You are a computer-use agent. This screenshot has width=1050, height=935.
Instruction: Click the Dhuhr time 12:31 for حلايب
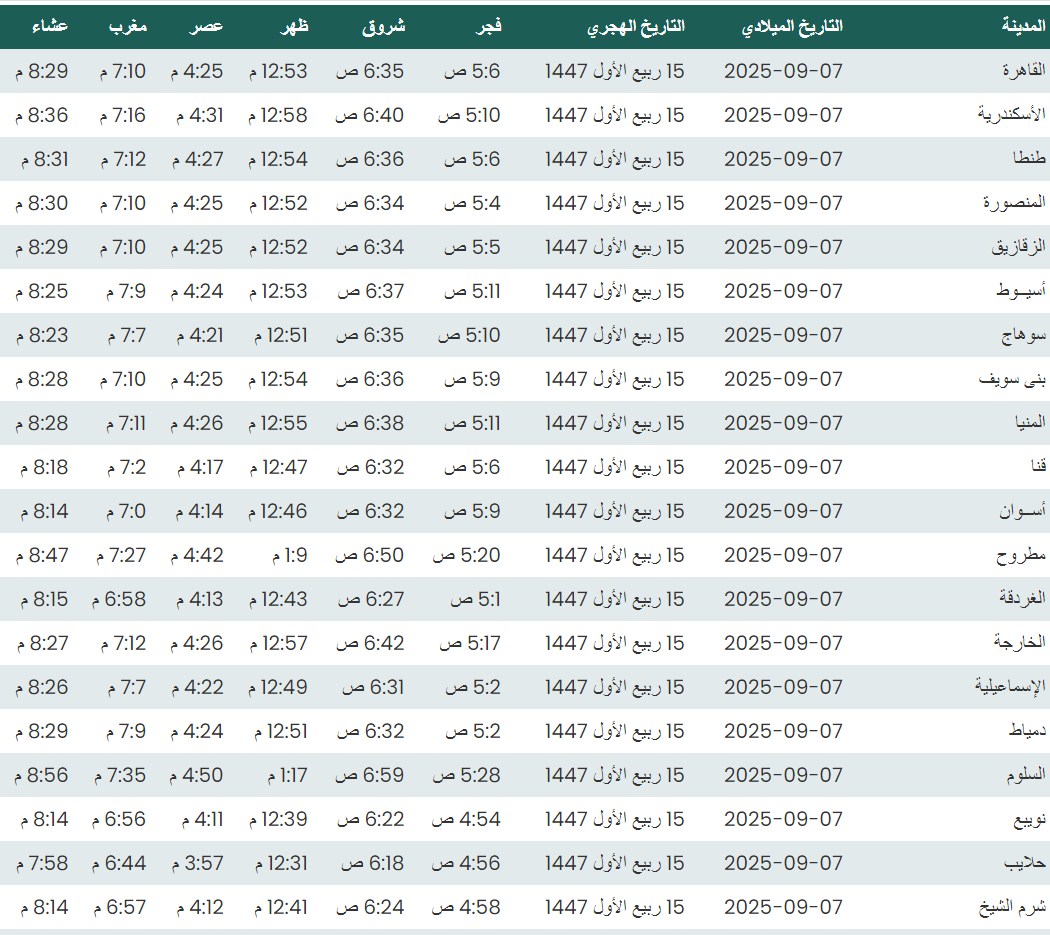[278, 863]
